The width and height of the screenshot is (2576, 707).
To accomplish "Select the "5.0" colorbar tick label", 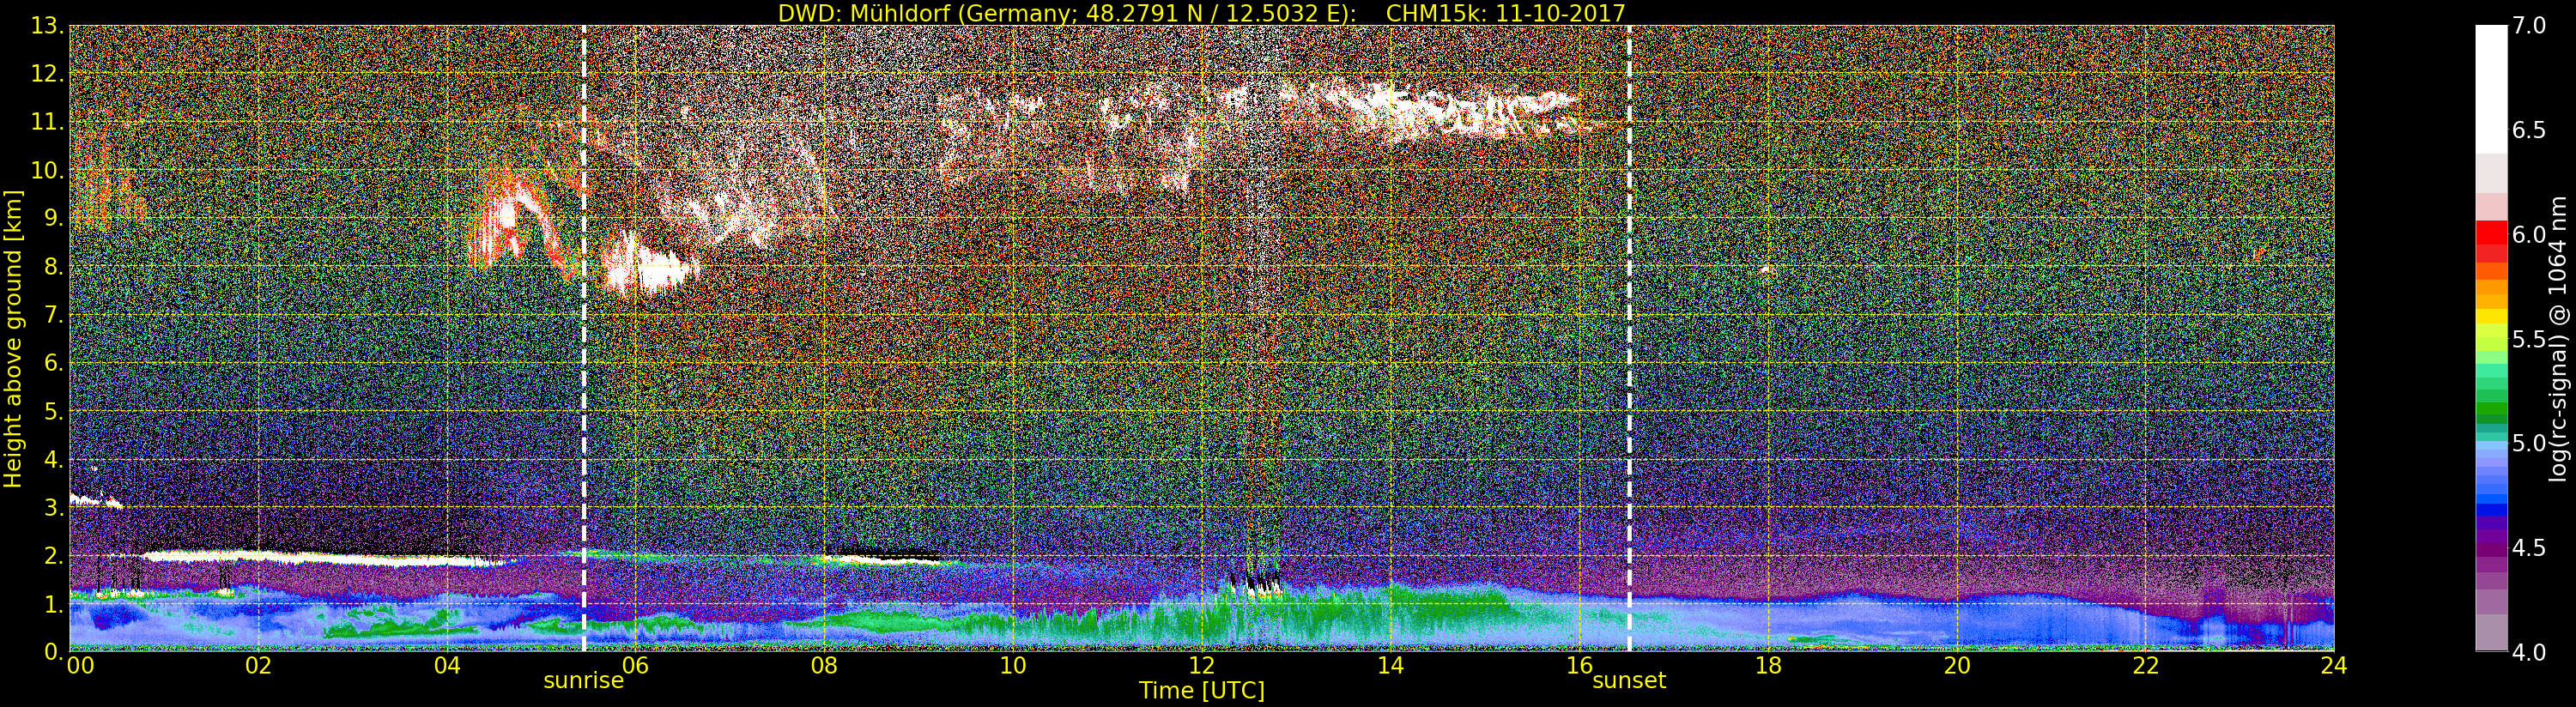I will point(2529,443).
